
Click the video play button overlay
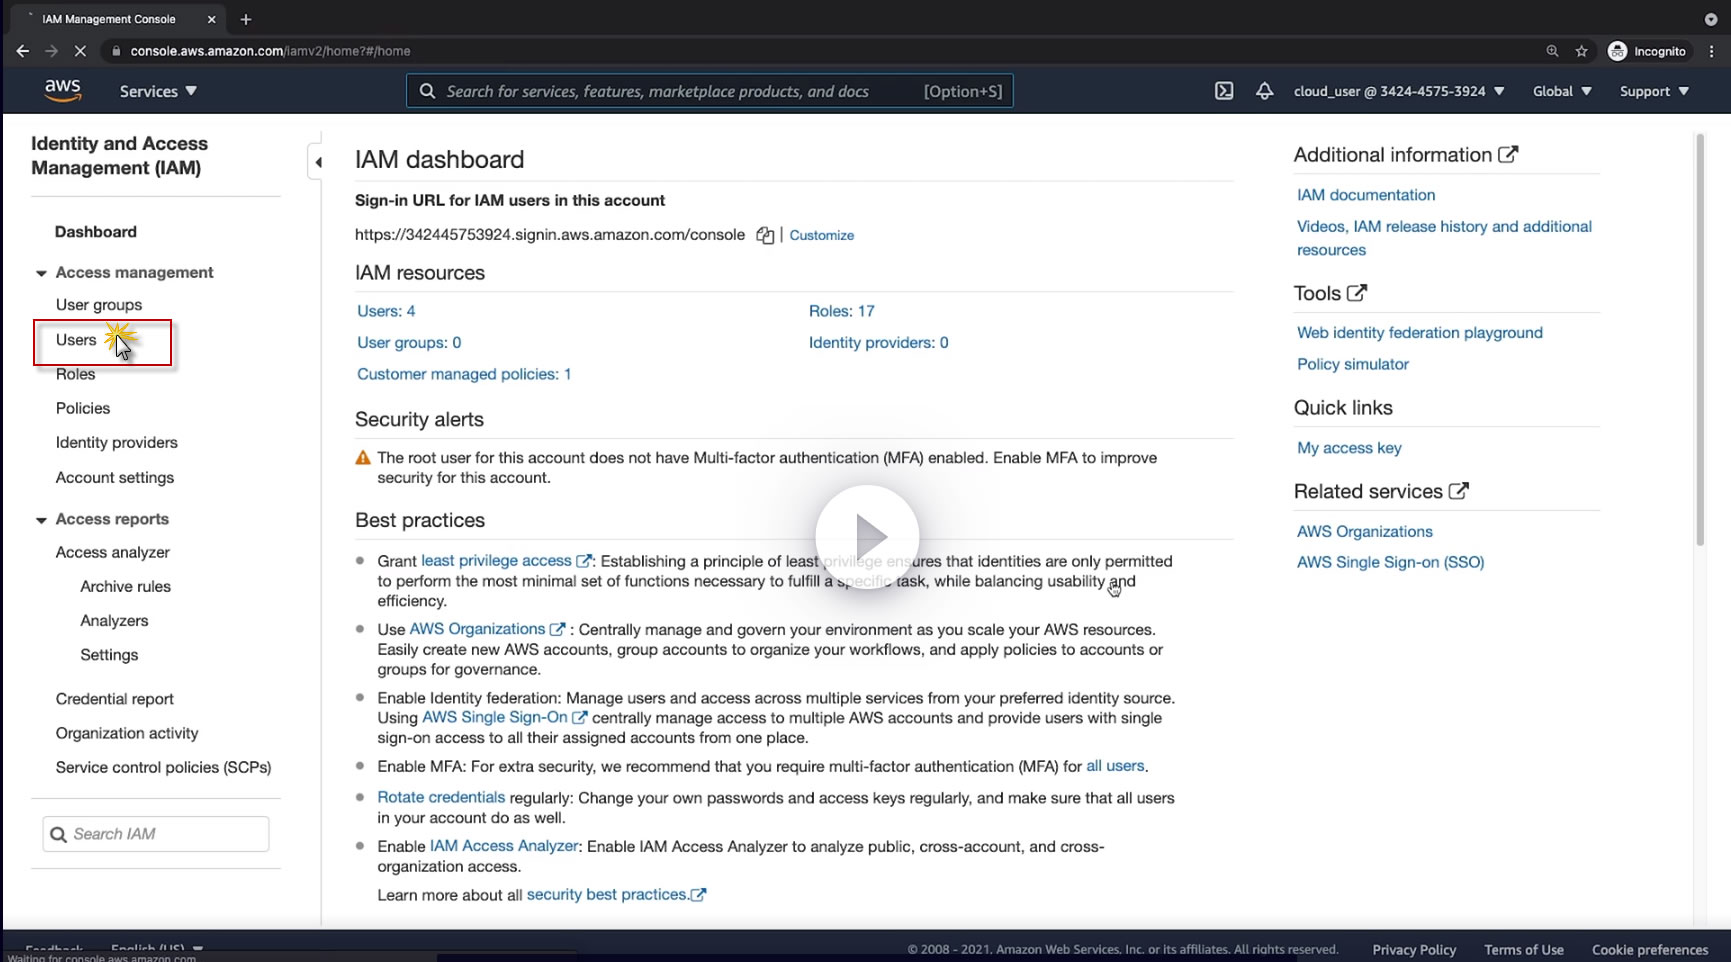click(867, 537)
